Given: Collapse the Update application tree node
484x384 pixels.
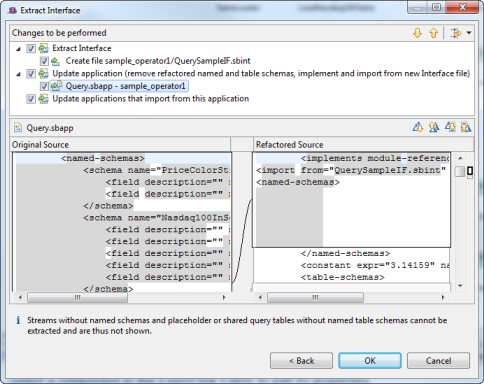Looking at the screenshot, I should 18,74.
